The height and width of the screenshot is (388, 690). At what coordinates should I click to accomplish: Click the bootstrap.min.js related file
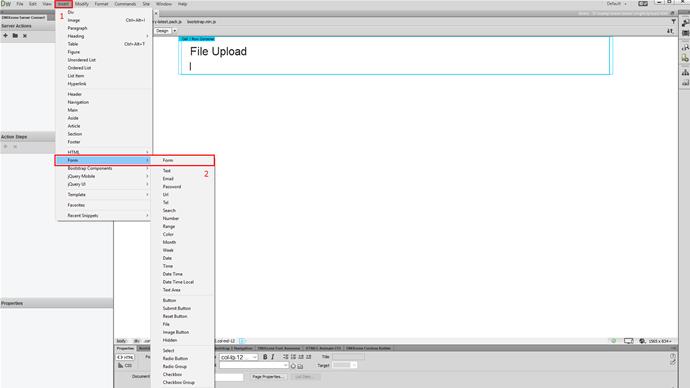tap(202, 22)
